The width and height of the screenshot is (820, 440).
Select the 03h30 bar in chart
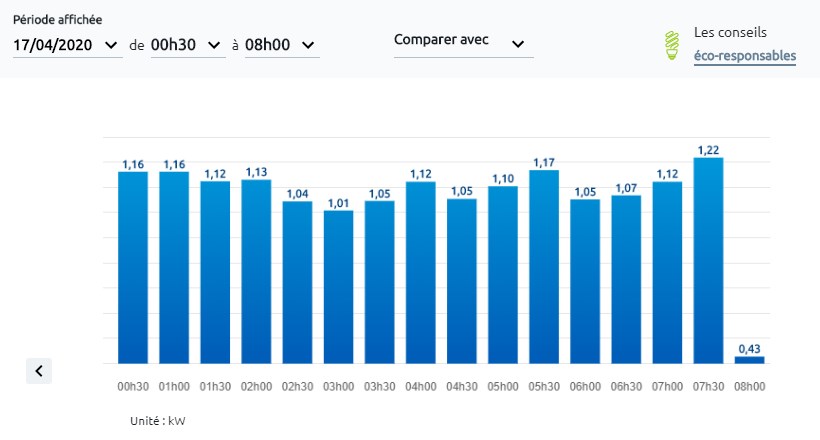coord(380,282)
